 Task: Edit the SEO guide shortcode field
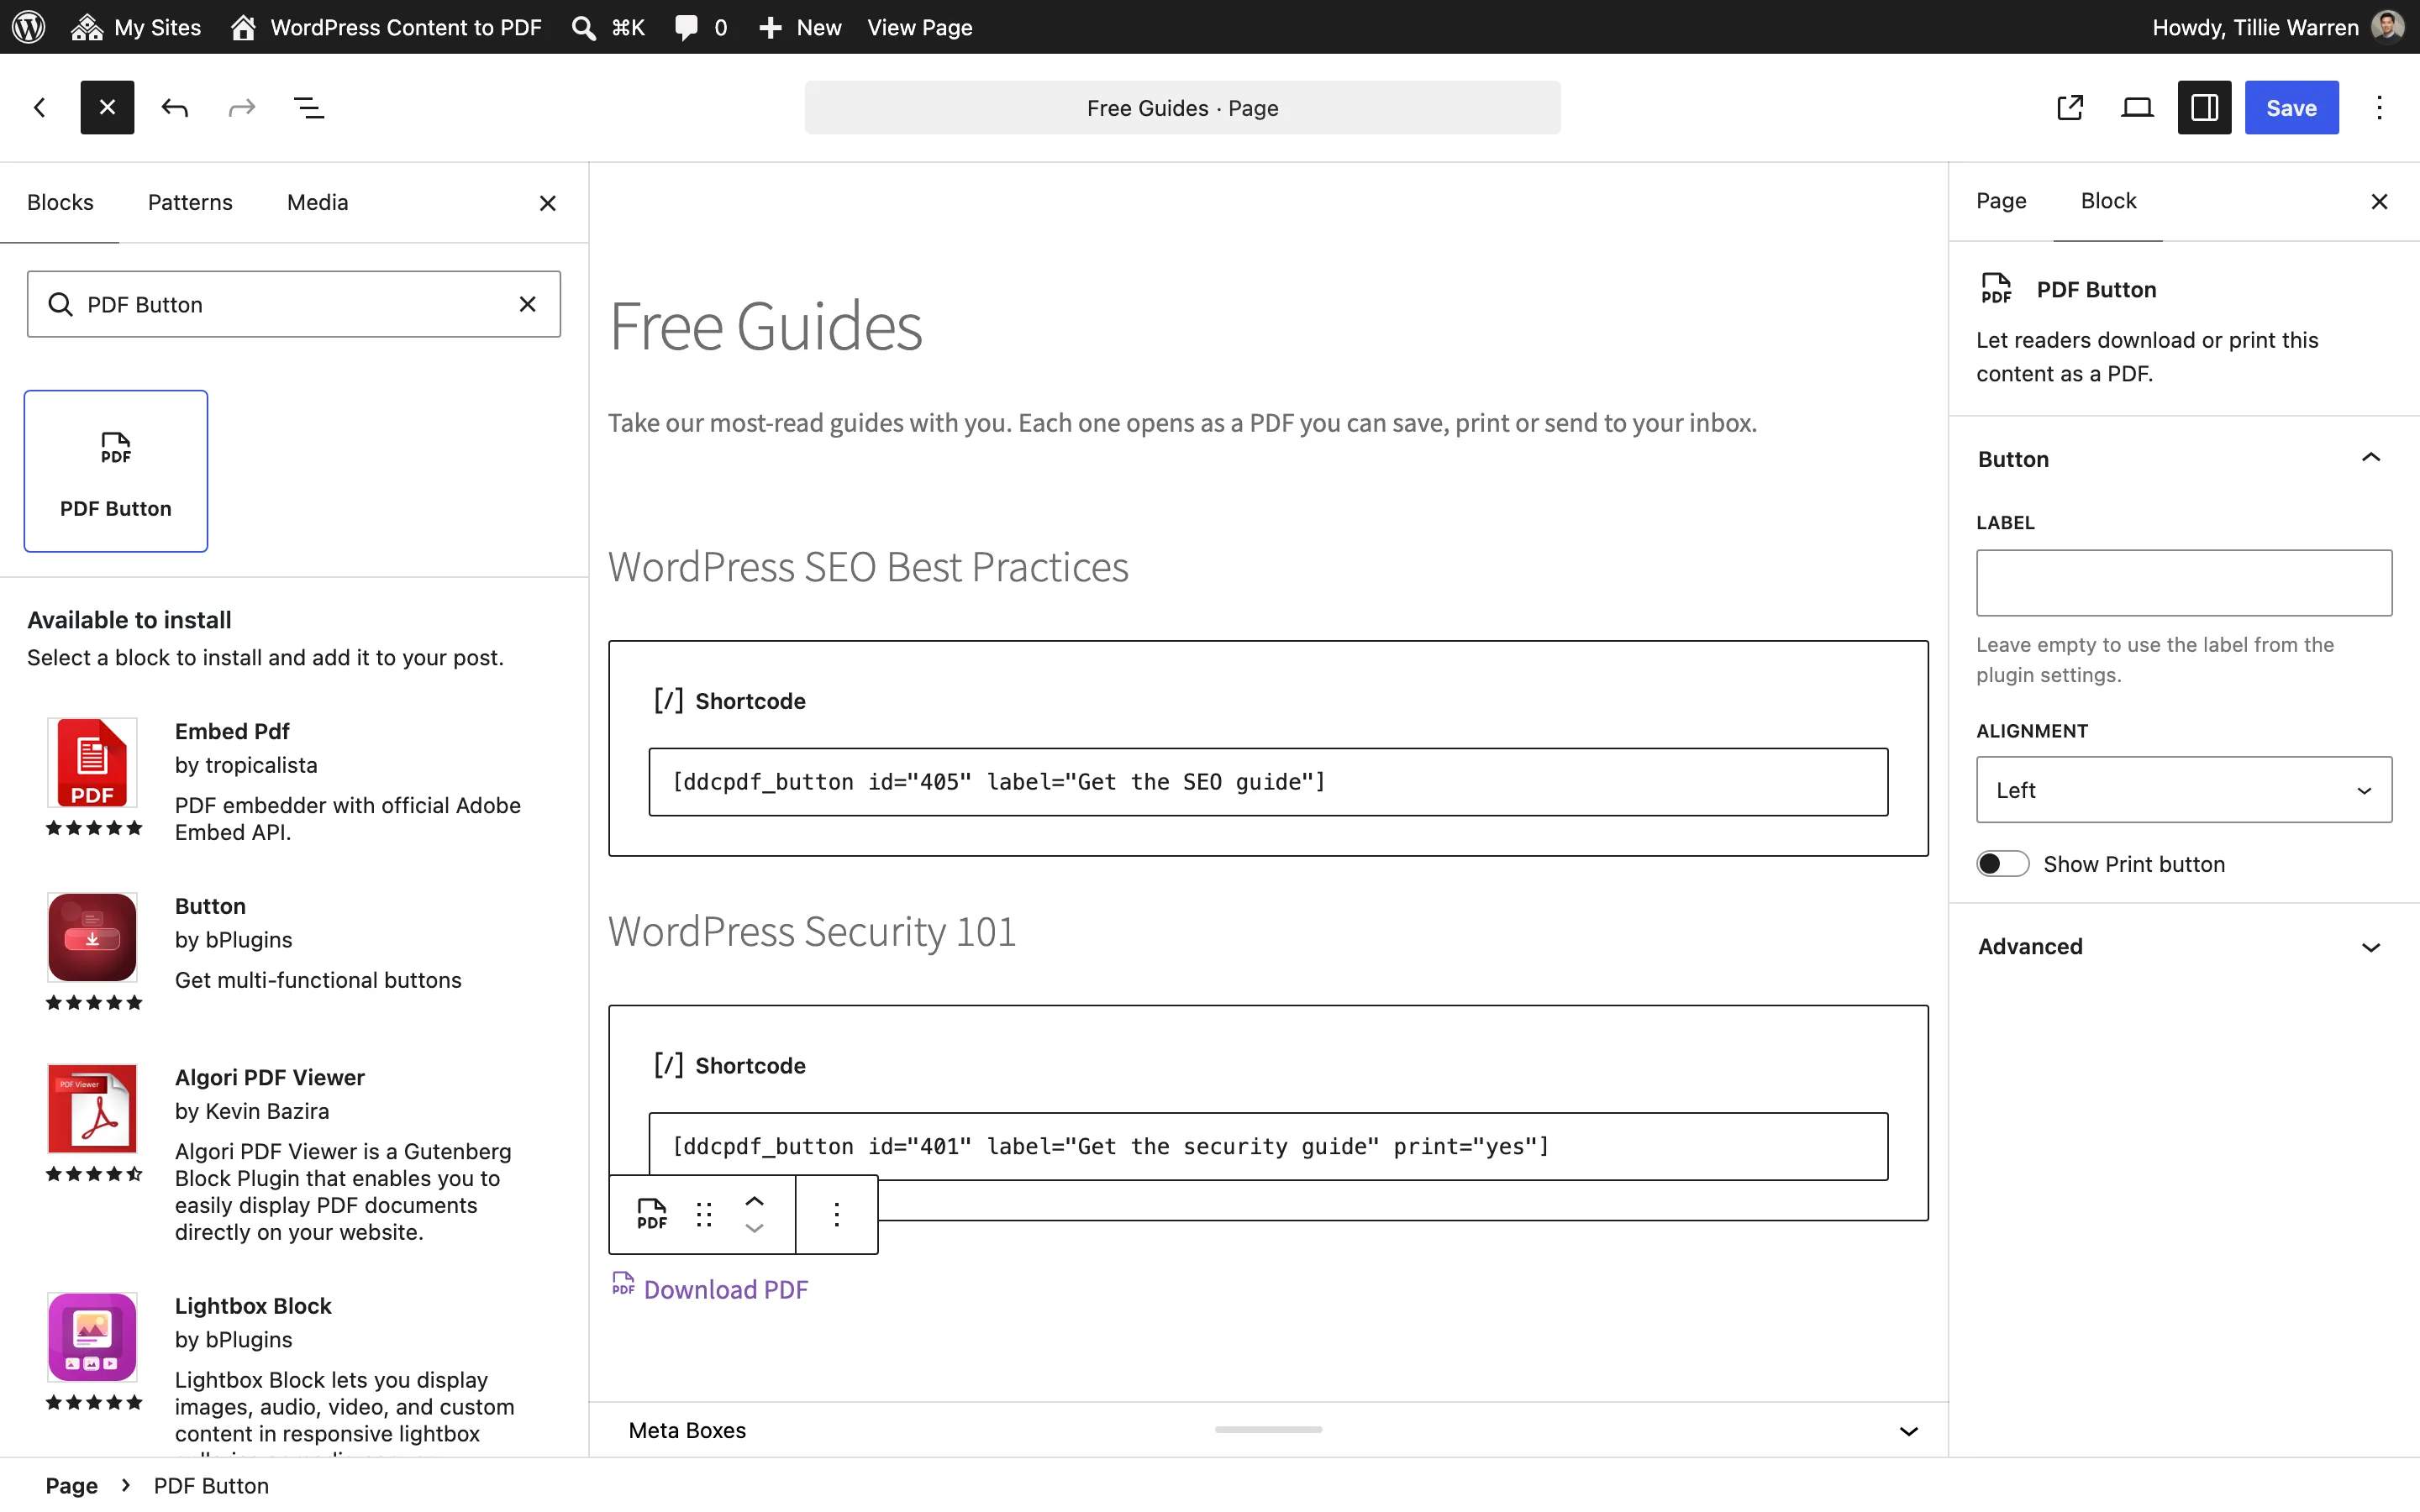click(x=1268, y=782)
